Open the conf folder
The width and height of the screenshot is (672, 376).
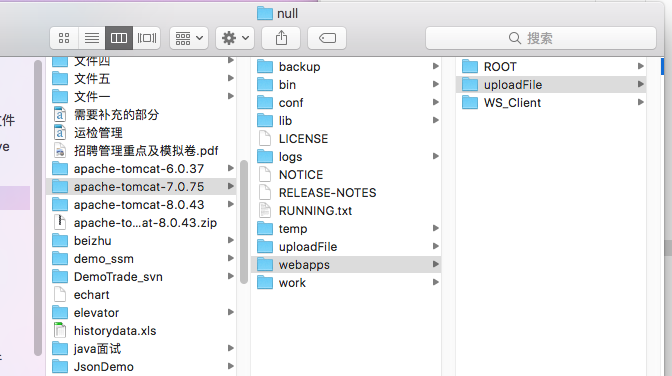tap(346, 102)
